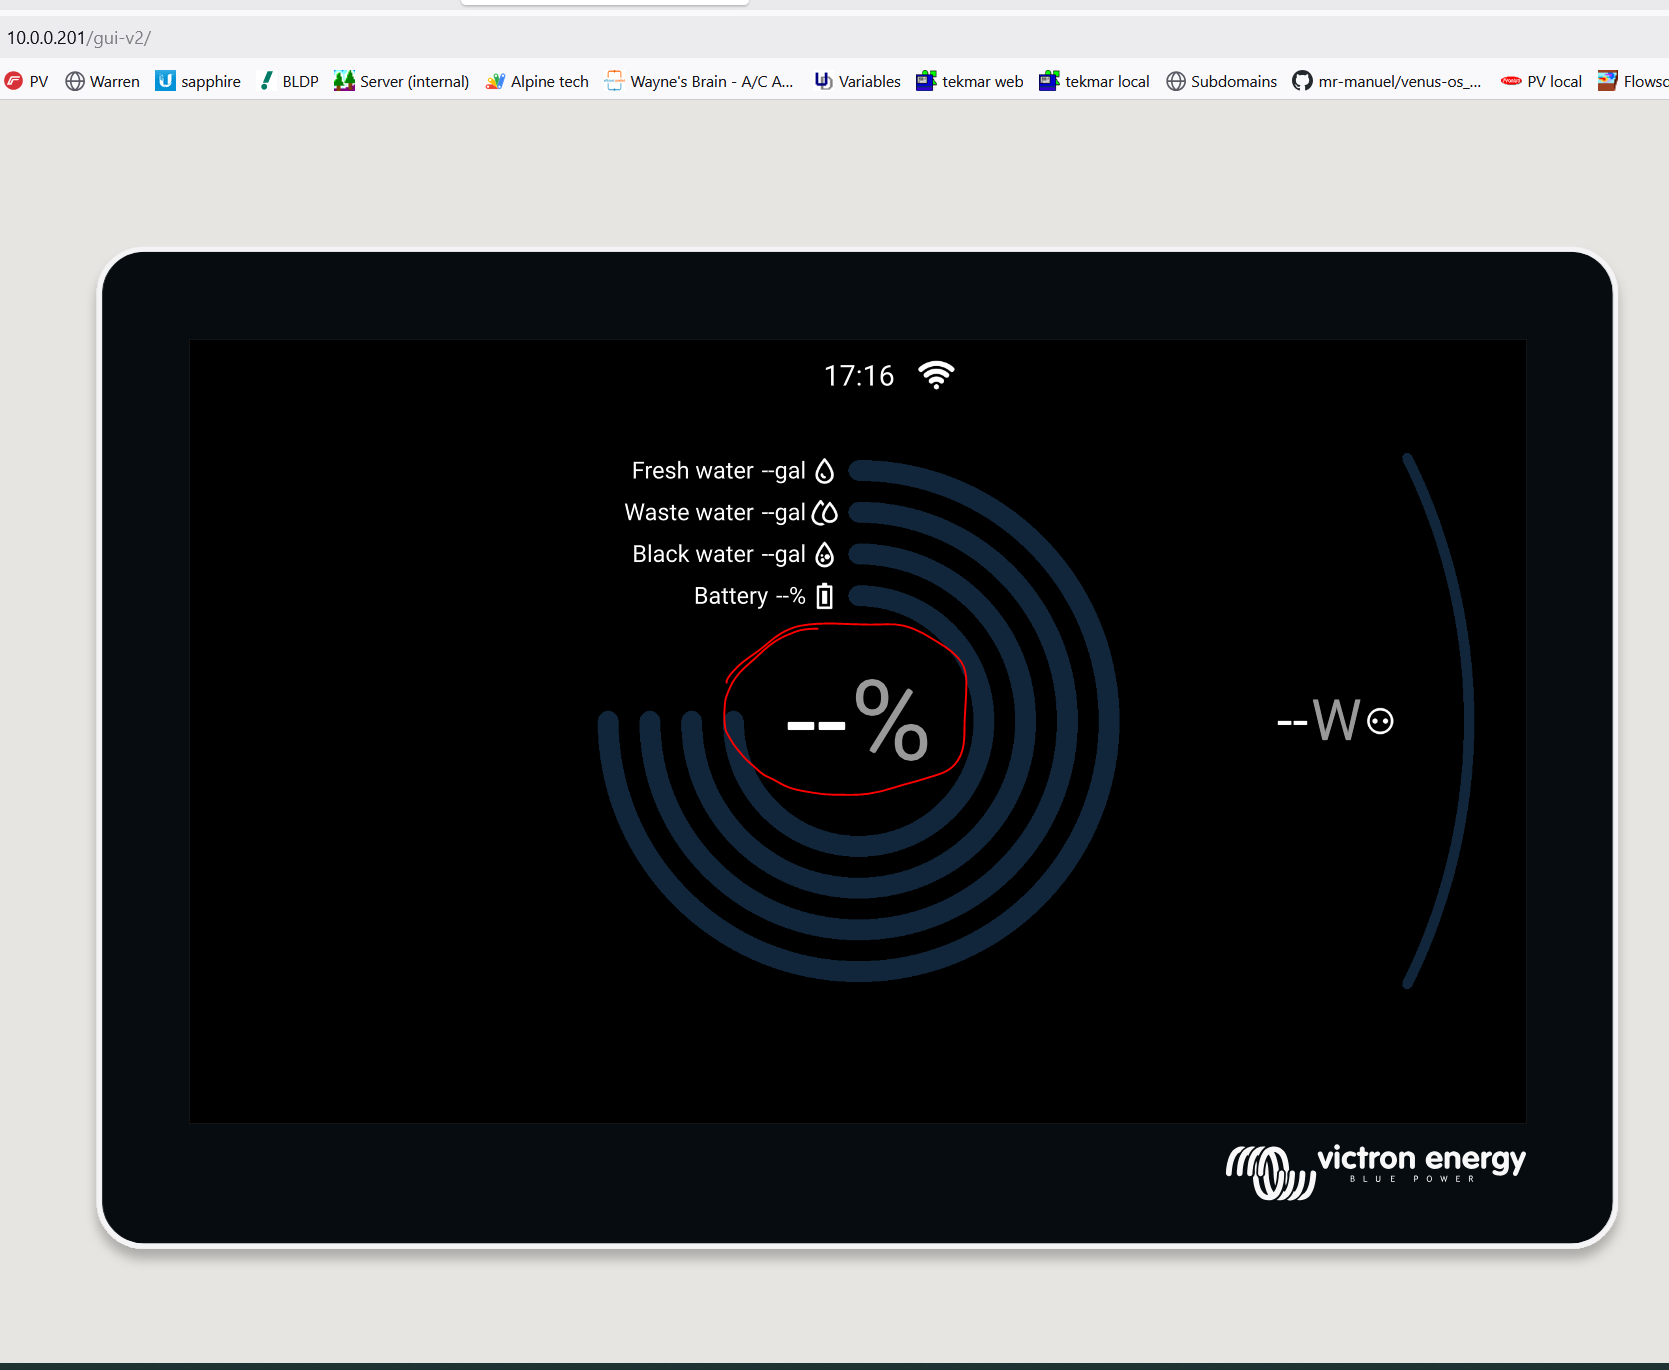Open the Warren bookmark
The height and width of the screenshot is (1370, 1669).
pyautogui.click(x=102, y=81)
